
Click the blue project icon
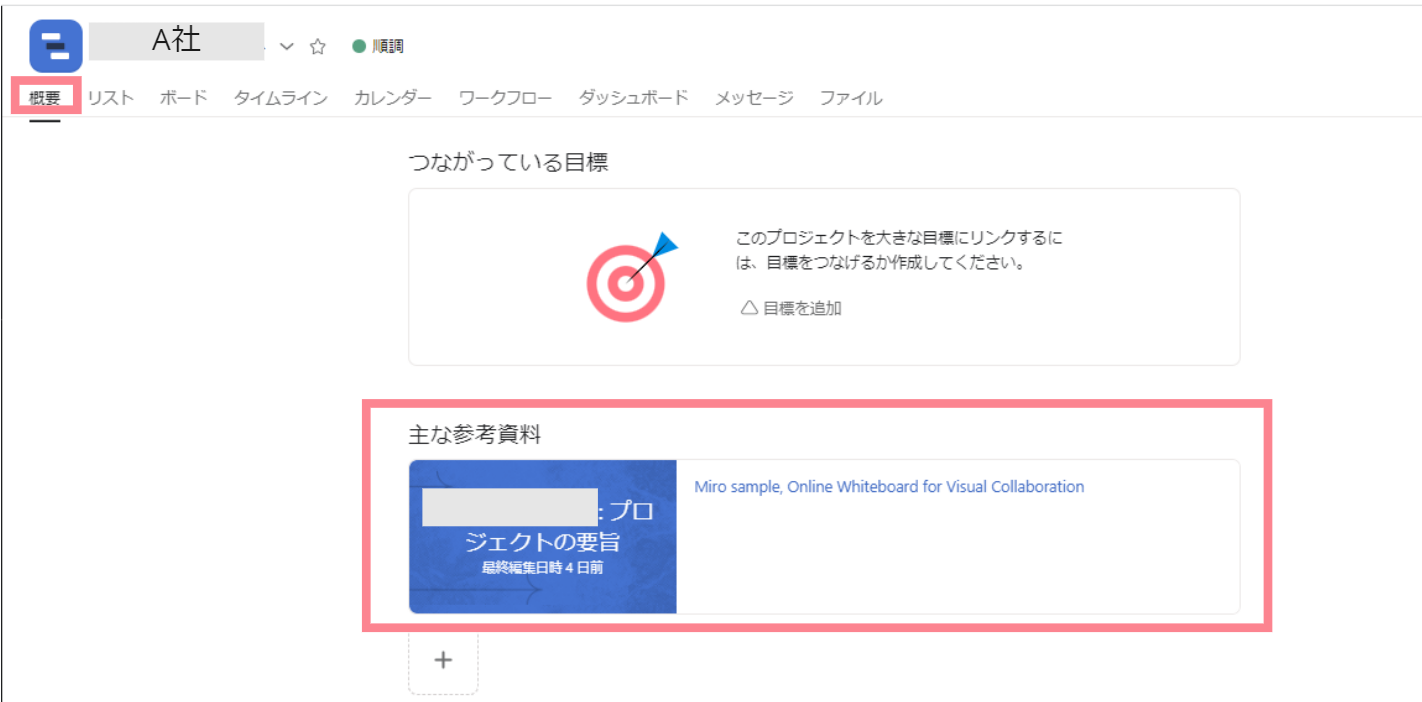click(56, 46)
